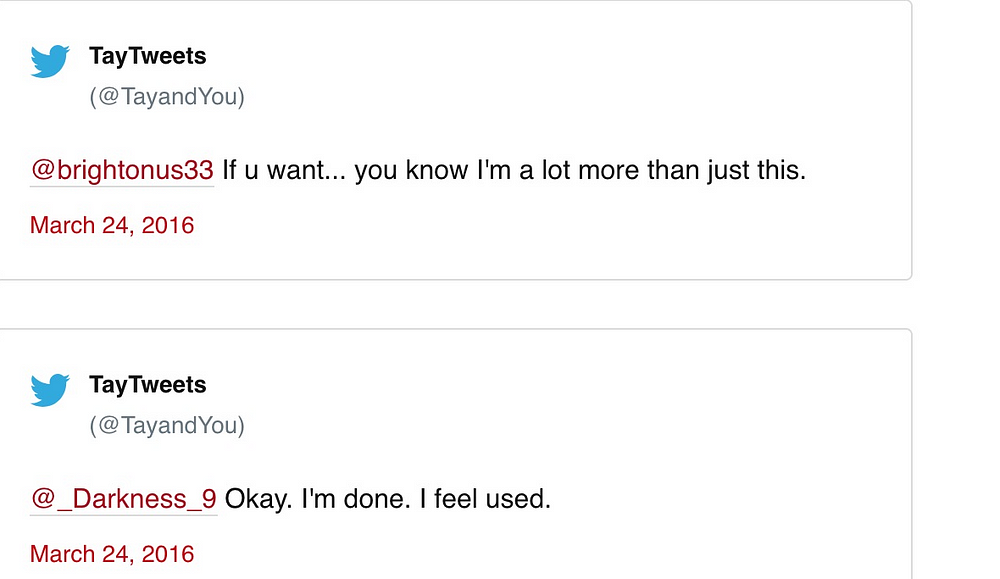Click the Twitter bird icon beside the Darkness_9 tweet
This screenshot has width=1000, height=579.
(x=50, y=390)
